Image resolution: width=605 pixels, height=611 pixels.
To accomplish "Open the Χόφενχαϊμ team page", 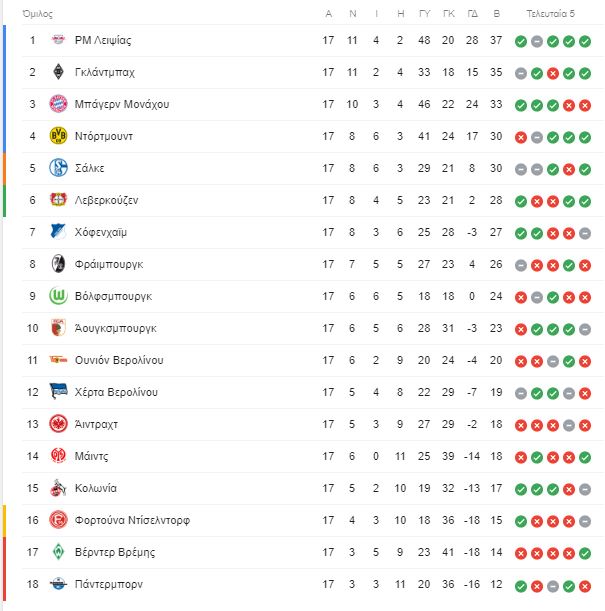I will click(x=101, y=232).
